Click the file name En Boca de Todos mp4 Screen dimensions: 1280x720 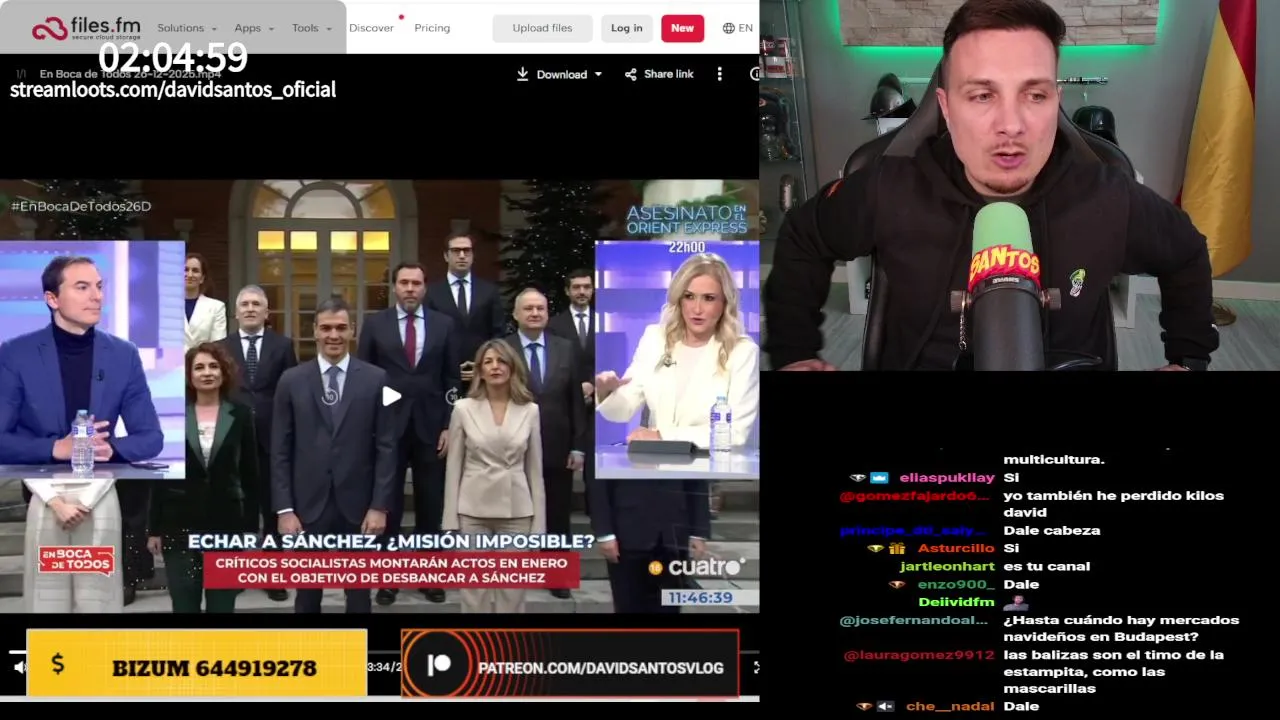click(130, 74)
